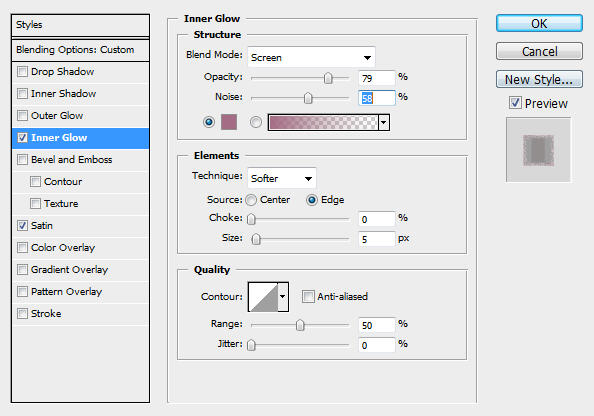
Task: Select the Pattern Overlay style row
Action: tap(80, 291)
